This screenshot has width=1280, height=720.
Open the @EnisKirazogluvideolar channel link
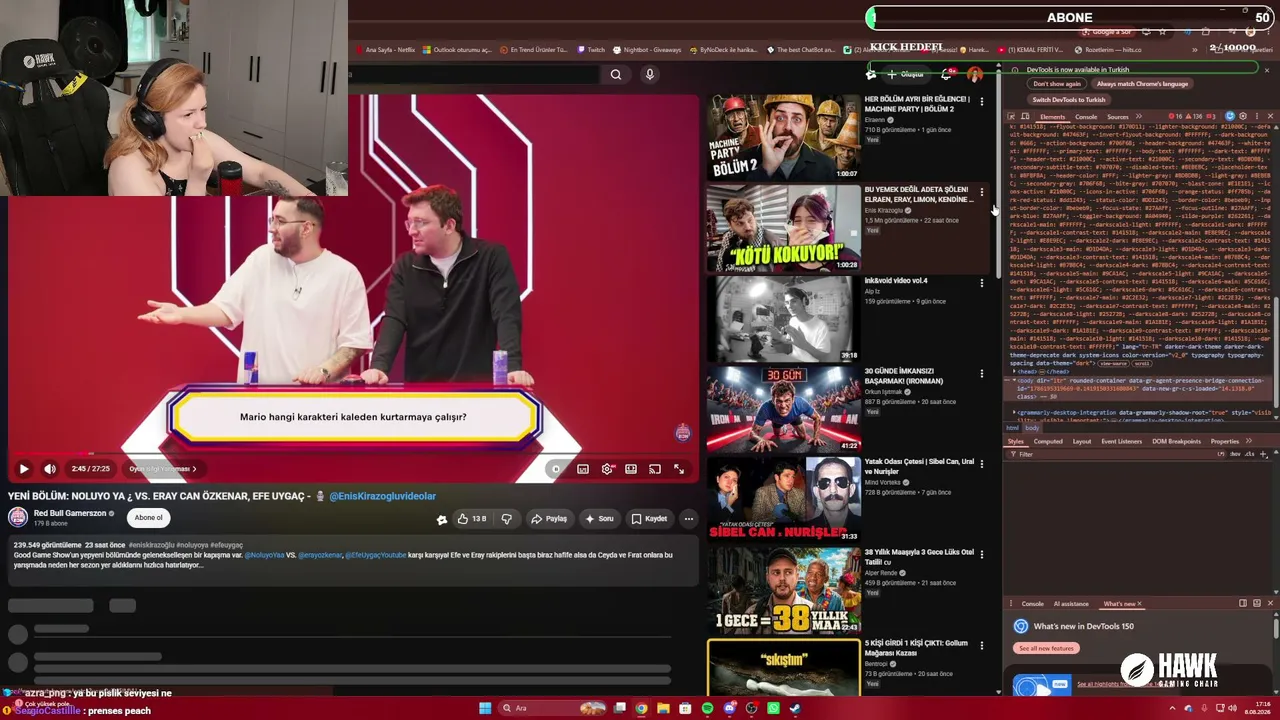coord(382,496)
